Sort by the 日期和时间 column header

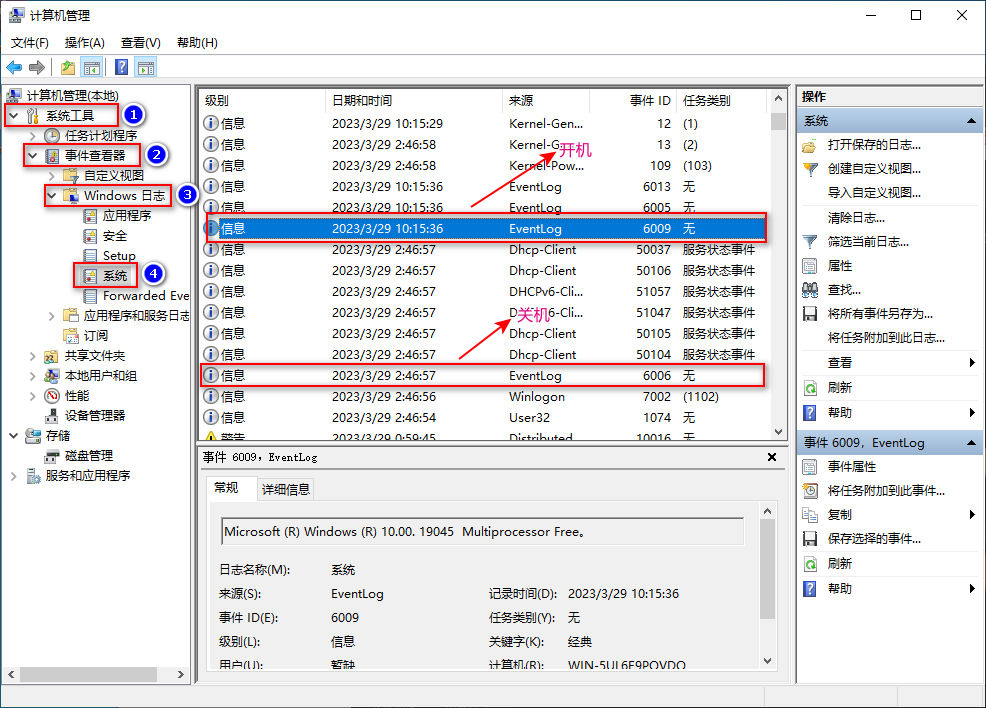coord(414,101)
